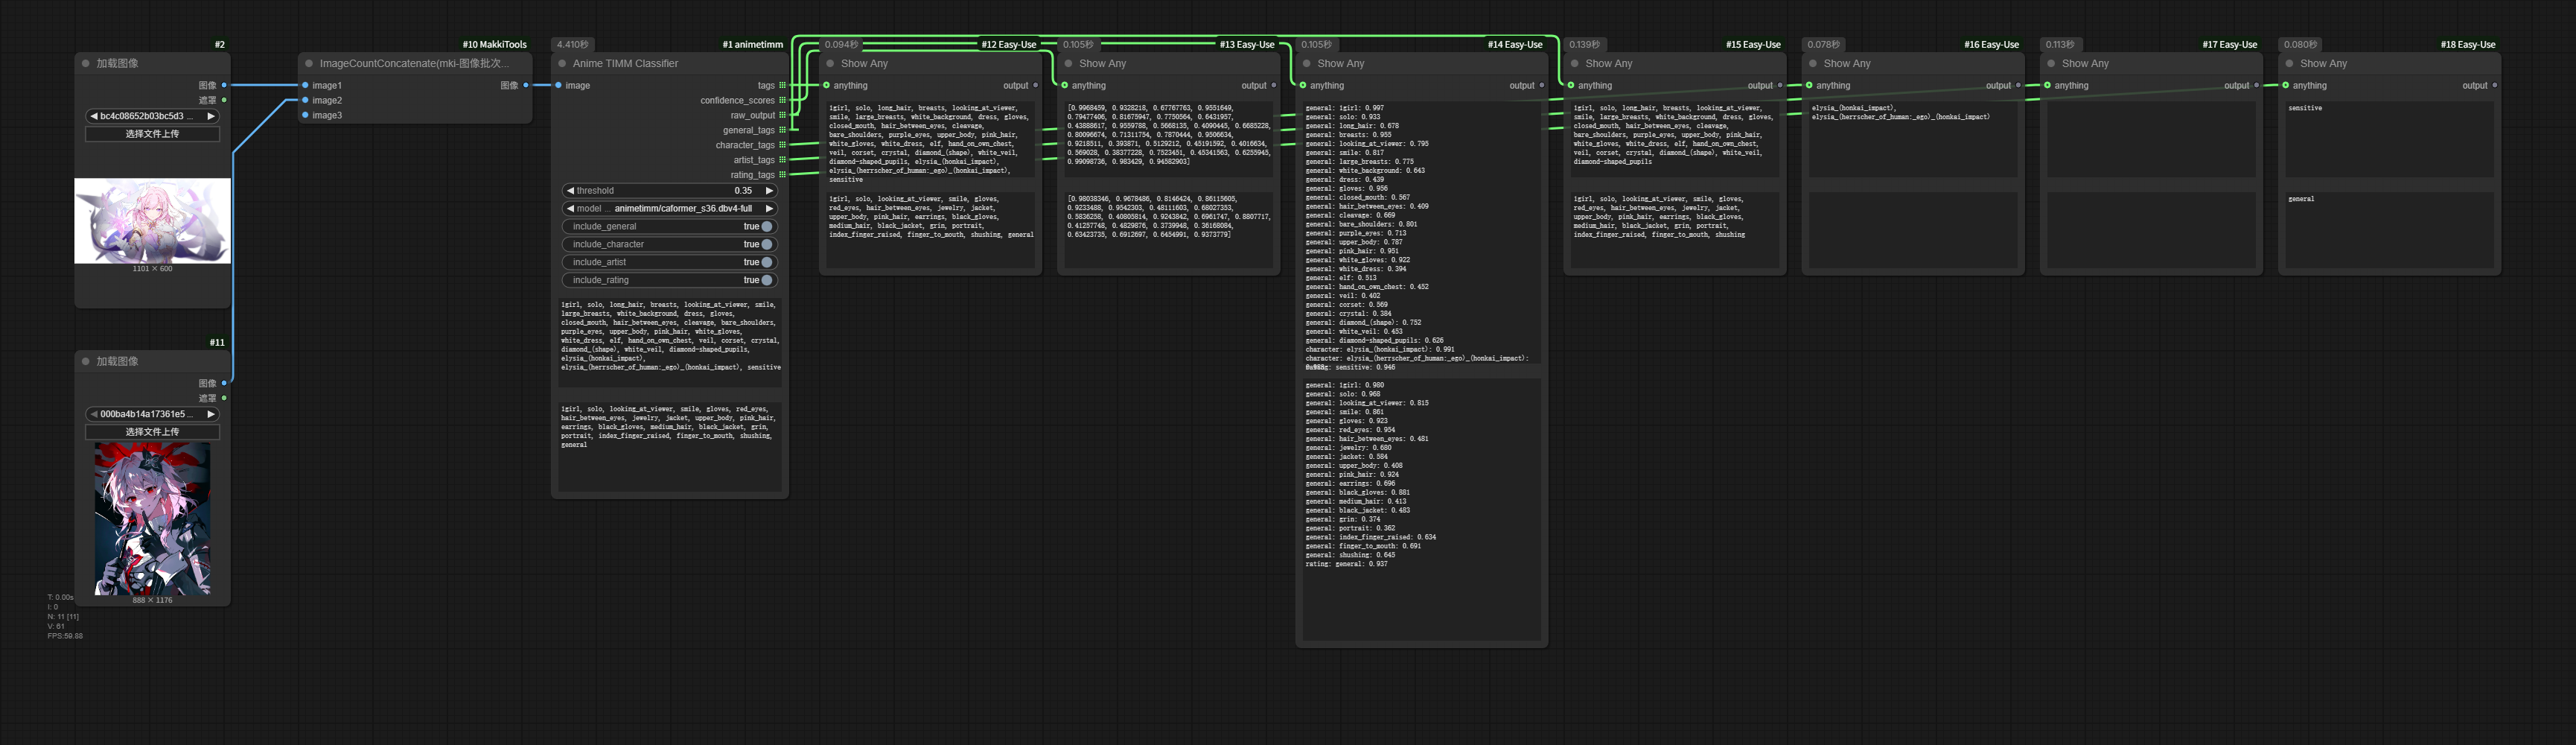The image size is (2576, 745).
Task: Click the 'anything' input port on node #17
Action: coord(2047,85)
